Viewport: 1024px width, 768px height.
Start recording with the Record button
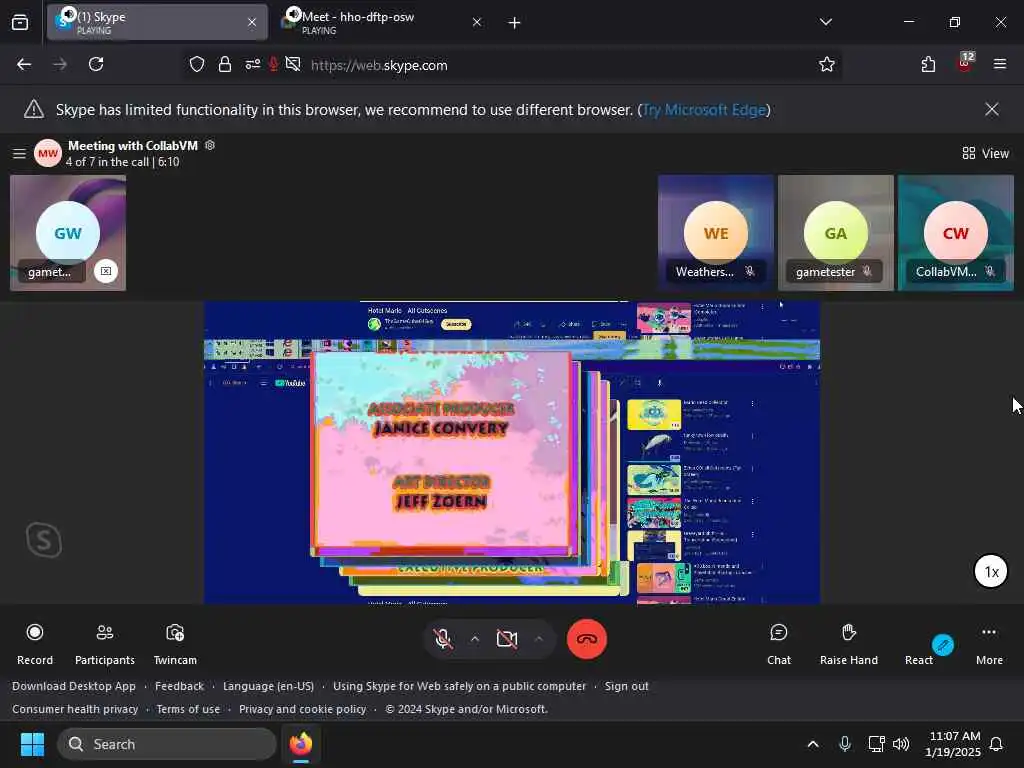[35, 644]
